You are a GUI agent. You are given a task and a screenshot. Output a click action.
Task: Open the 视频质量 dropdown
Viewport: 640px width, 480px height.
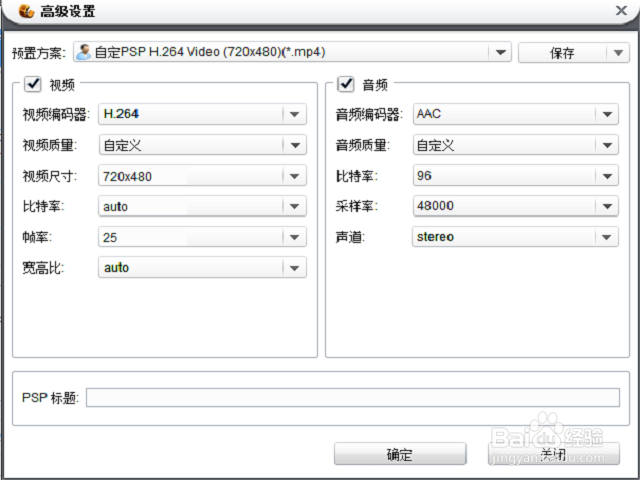[202, 145]
